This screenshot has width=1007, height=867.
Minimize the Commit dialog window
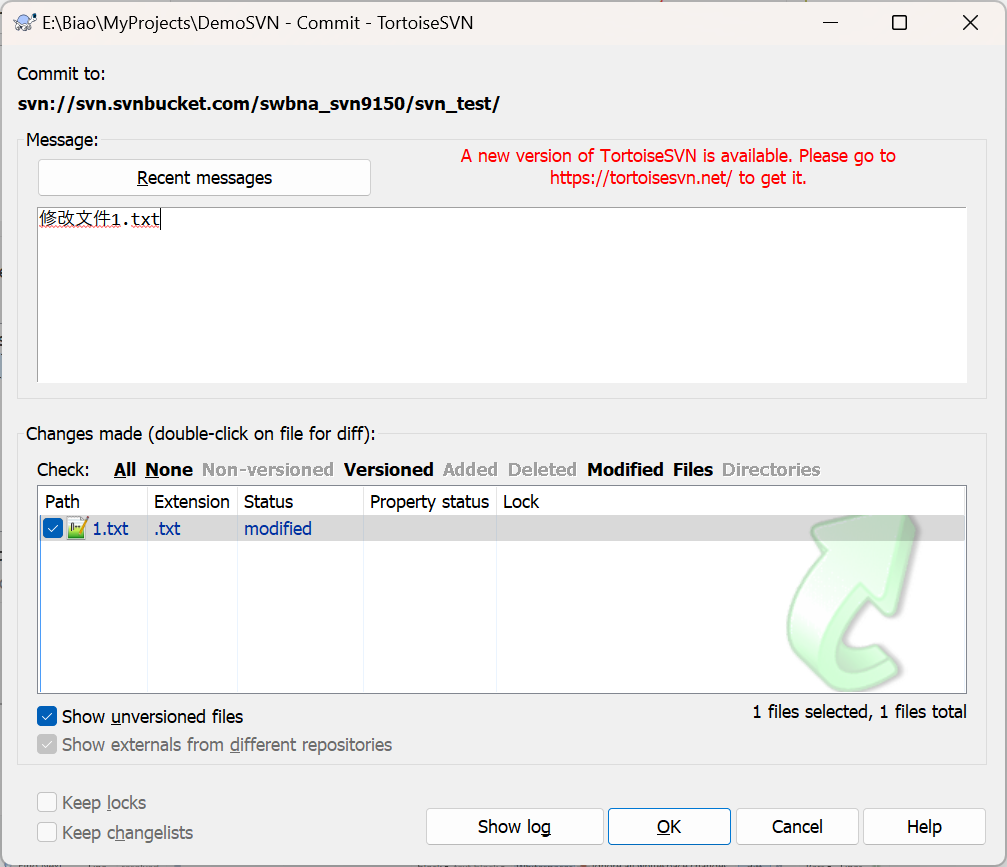pyautogui.click(x=830, y=22)
